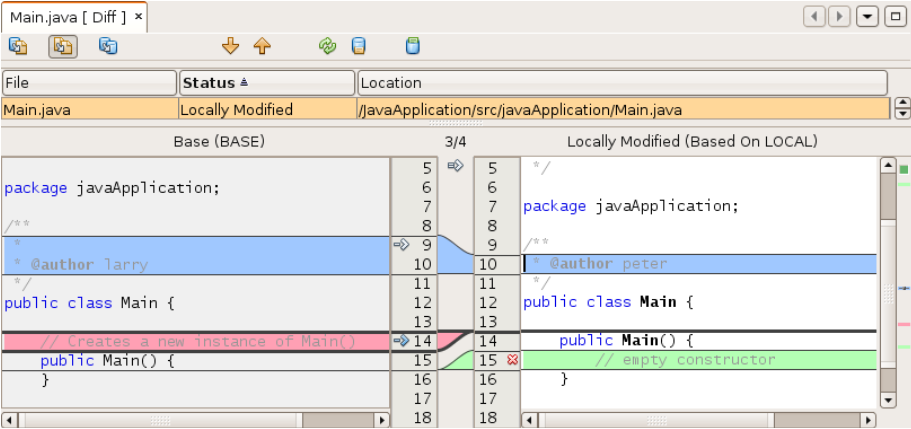The height and width of the screenshot is (429, 911).
Task: Sort by the Status column header
Action: [x=266, y=83]
